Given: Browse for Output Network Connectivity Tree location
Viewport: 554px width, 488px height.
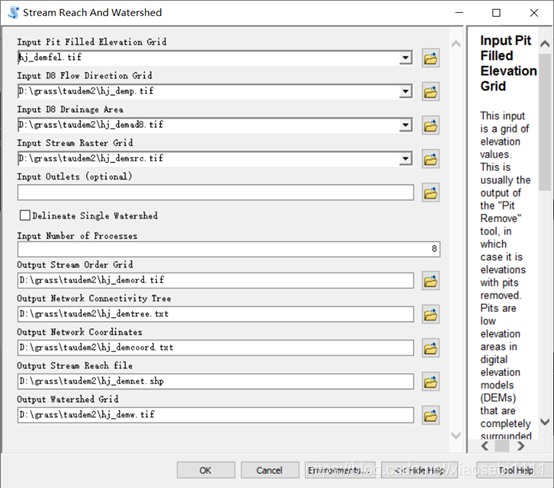Looking at the screenshot, I should [x=431, y=314].
